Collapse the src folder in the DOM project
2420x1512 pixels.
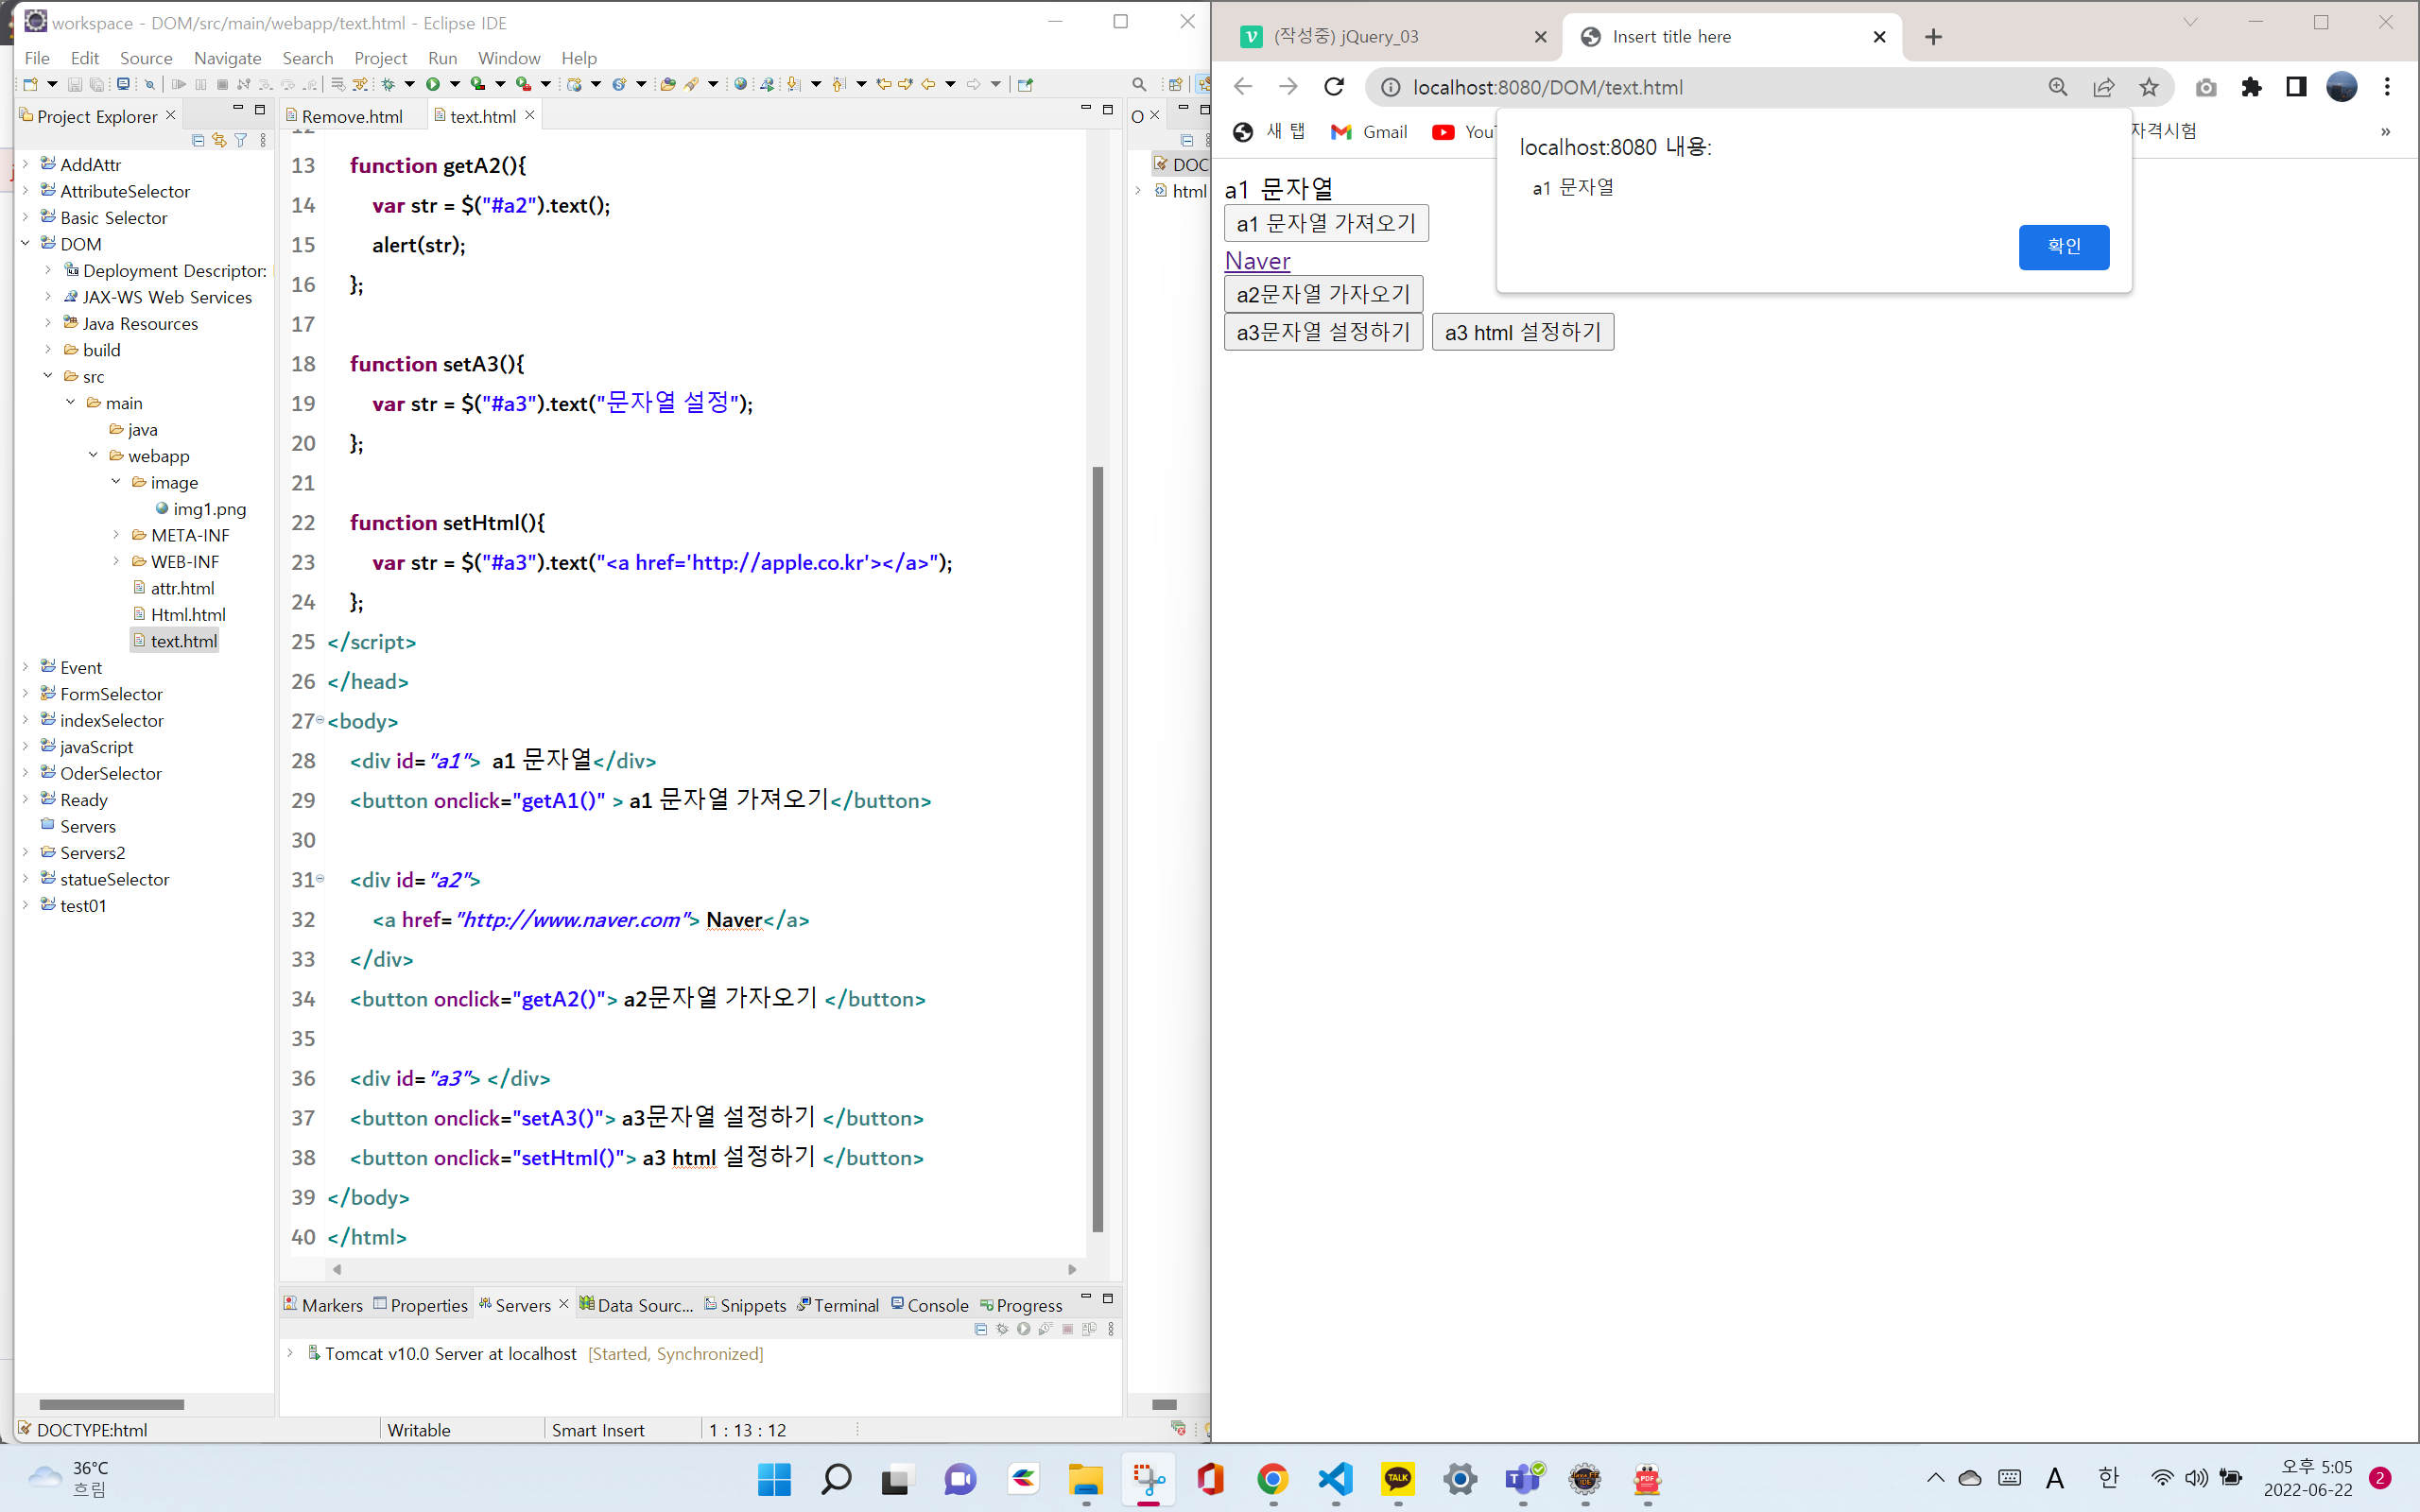tap(47, 376)
